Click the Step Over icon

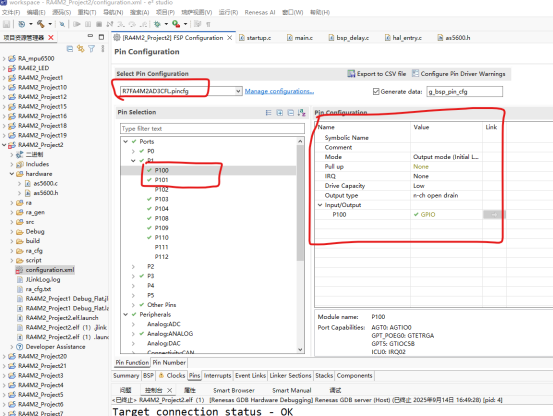pos(132,24)
